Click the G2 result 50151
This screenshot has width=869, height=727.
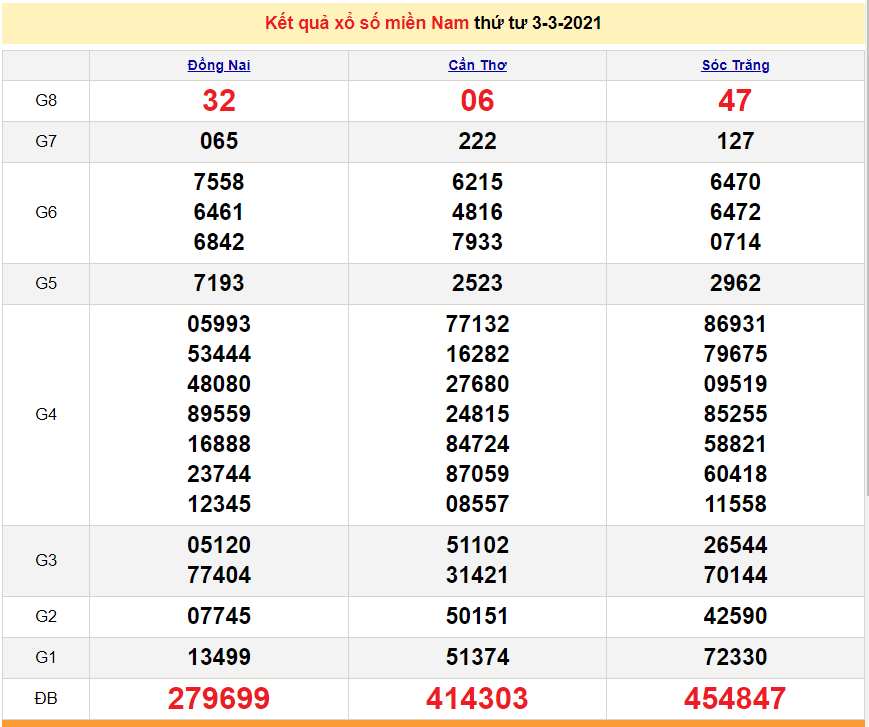click(x=477, y=616)
